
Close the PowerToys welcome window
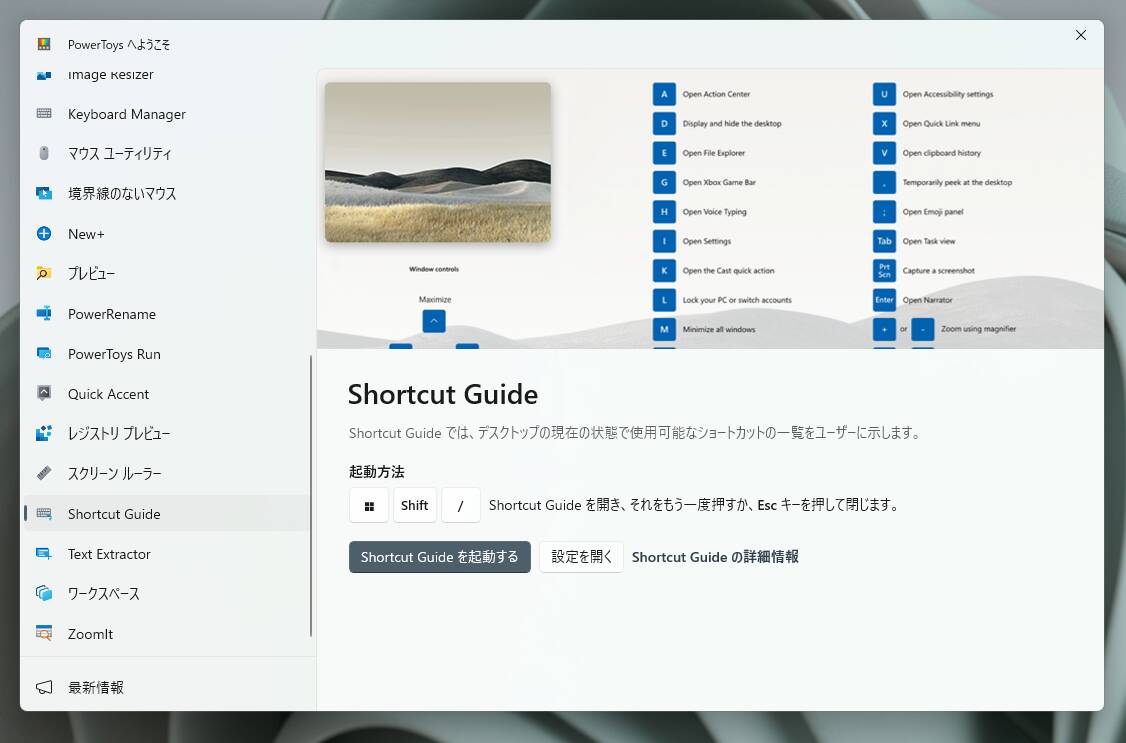click(x=1081, y=35)
